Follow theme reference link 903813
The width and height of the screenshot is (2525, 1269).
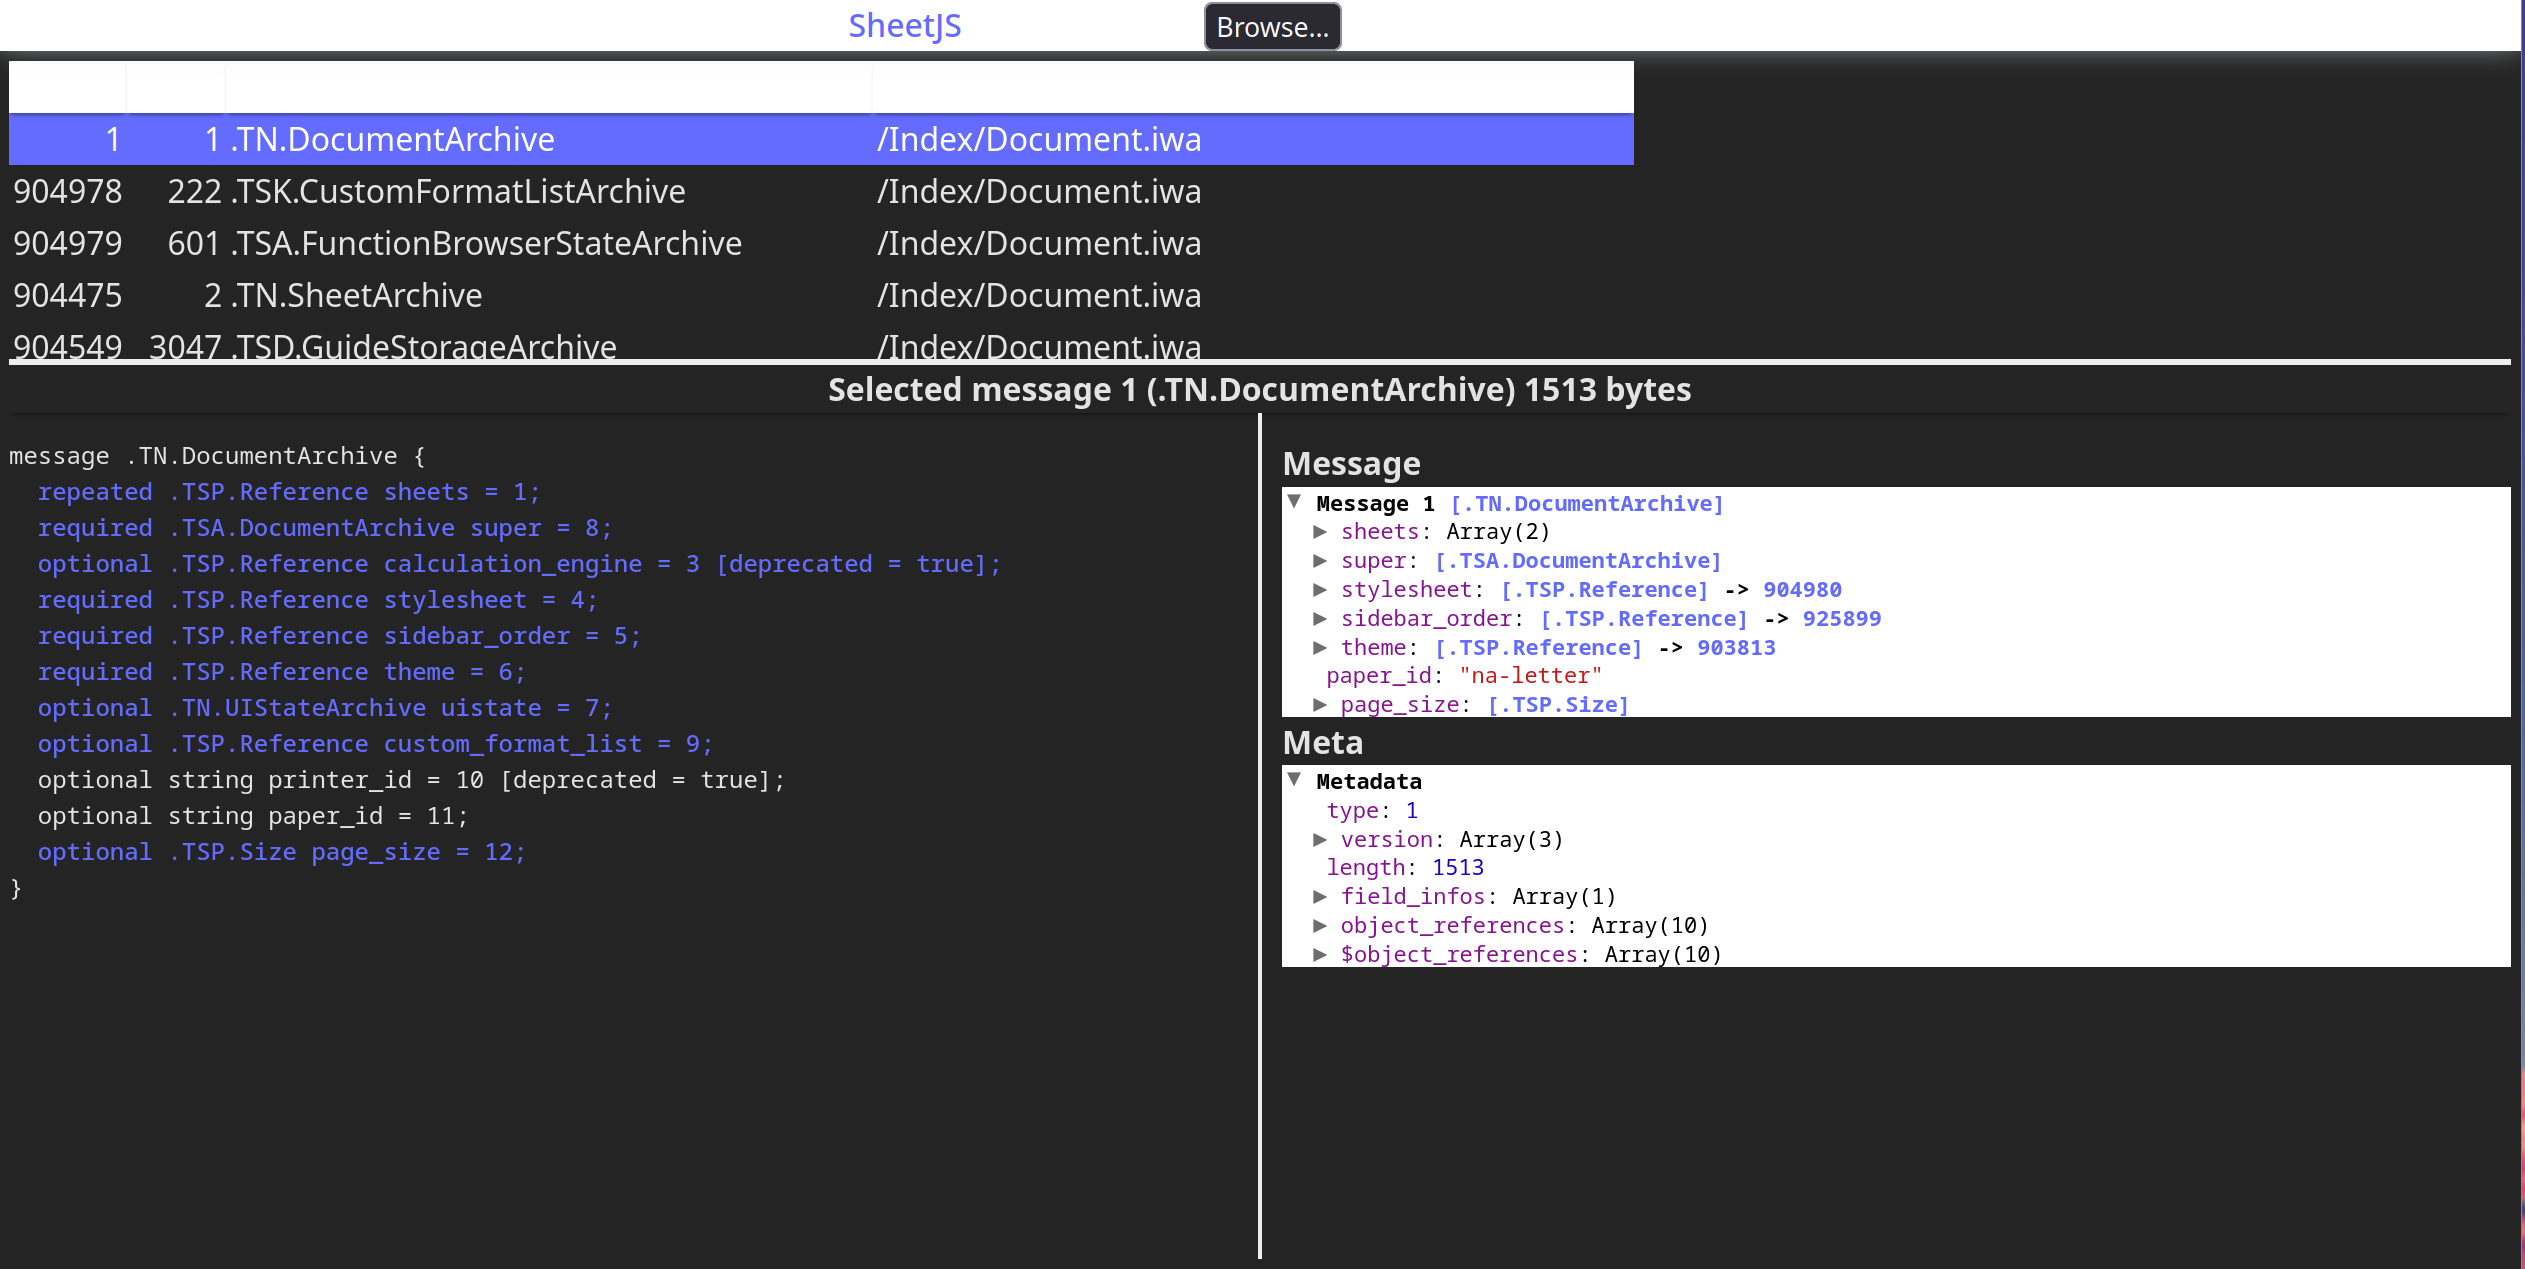[x=1736, y=648]
